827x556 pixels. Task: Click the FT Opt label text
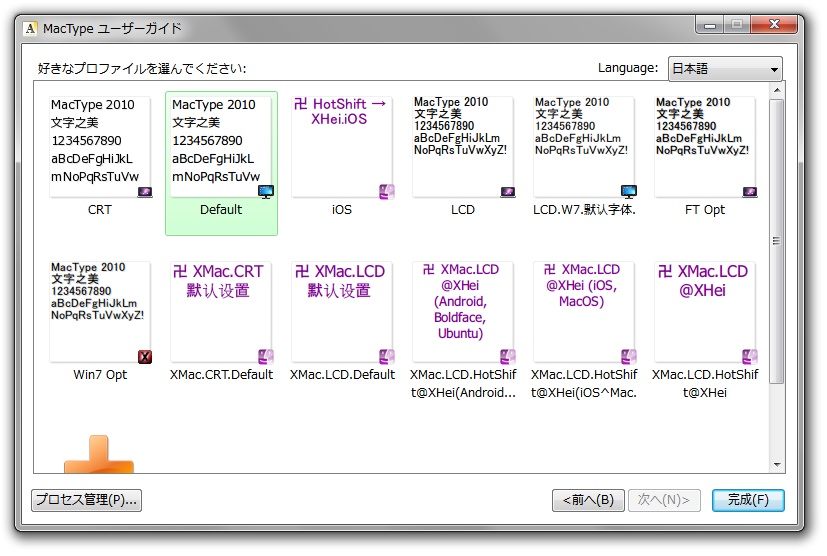[705, 210]
